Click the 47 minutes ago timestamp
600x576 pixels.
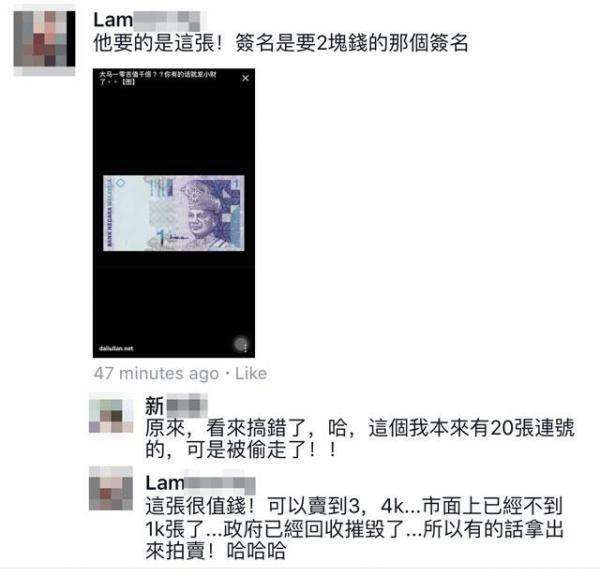[x=156, y=374]
